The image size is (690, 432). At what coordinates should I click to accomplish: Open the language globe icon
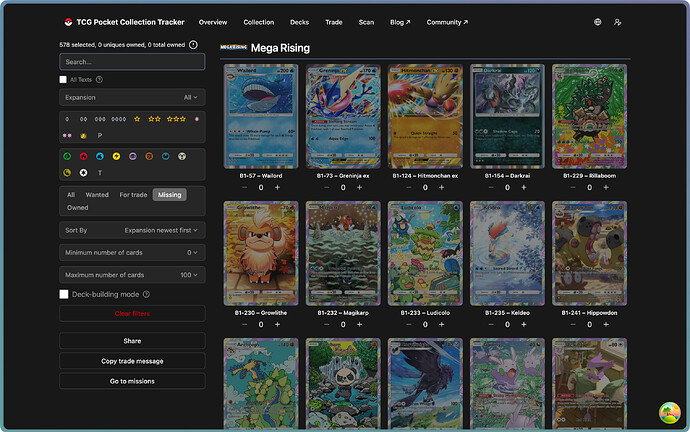(x=597, y=22)
